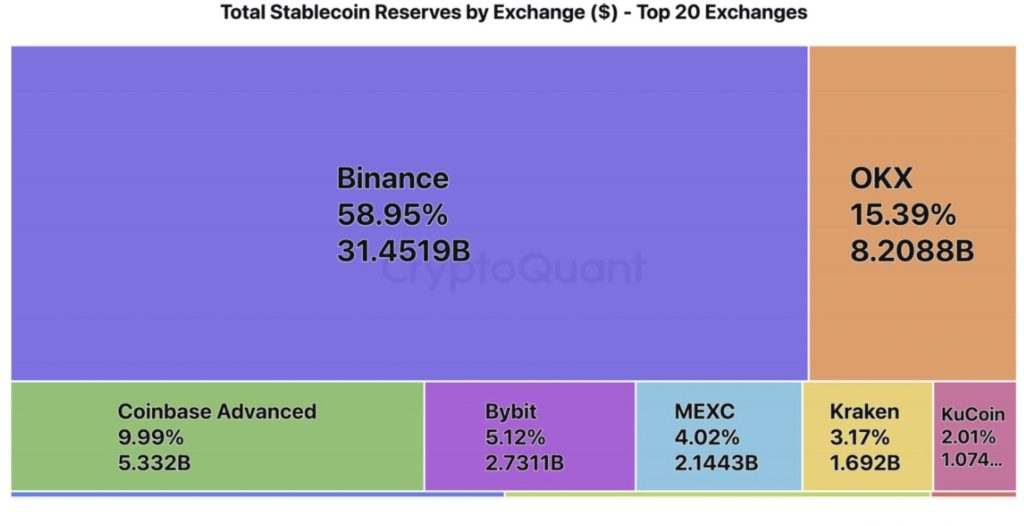Viewport: 1024px width, 526px height.
Task: Select the Bybit label in the treemap
Action: pyautogui.click(x=511, y=411)
